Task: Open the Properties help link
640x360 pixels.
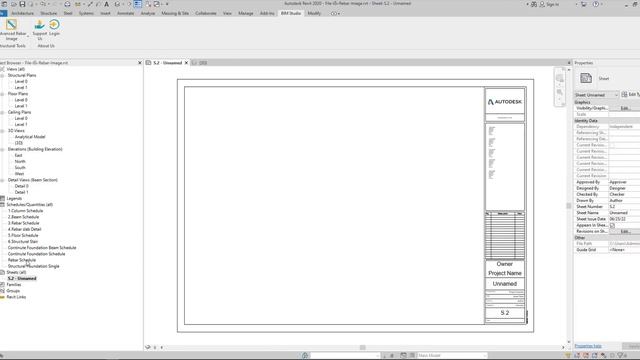Action: [588, 346]
